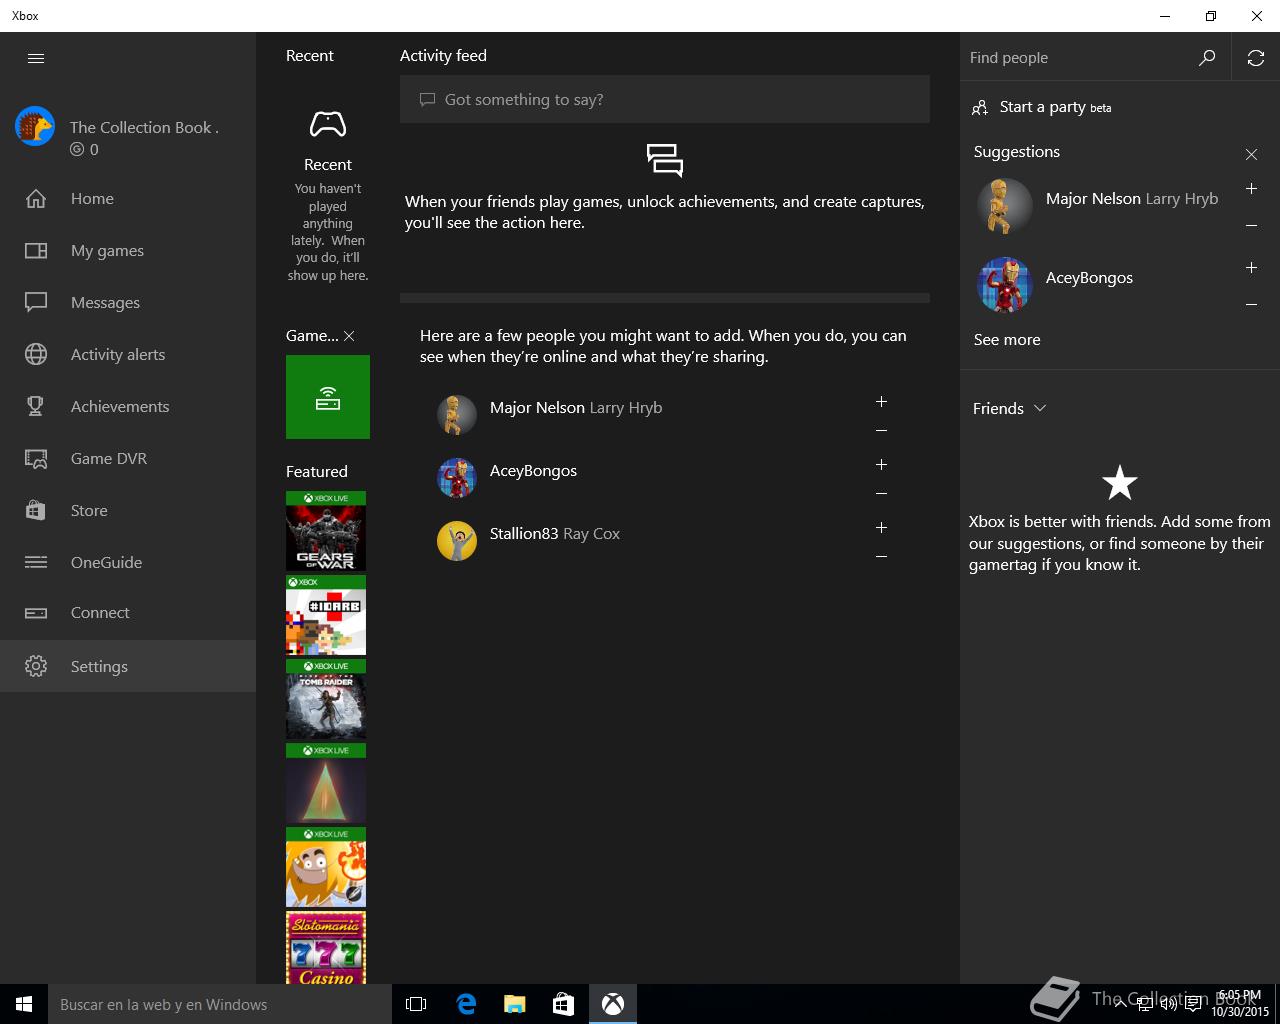
Task: Click the Got something to say box
Action: tap(665, 99)
